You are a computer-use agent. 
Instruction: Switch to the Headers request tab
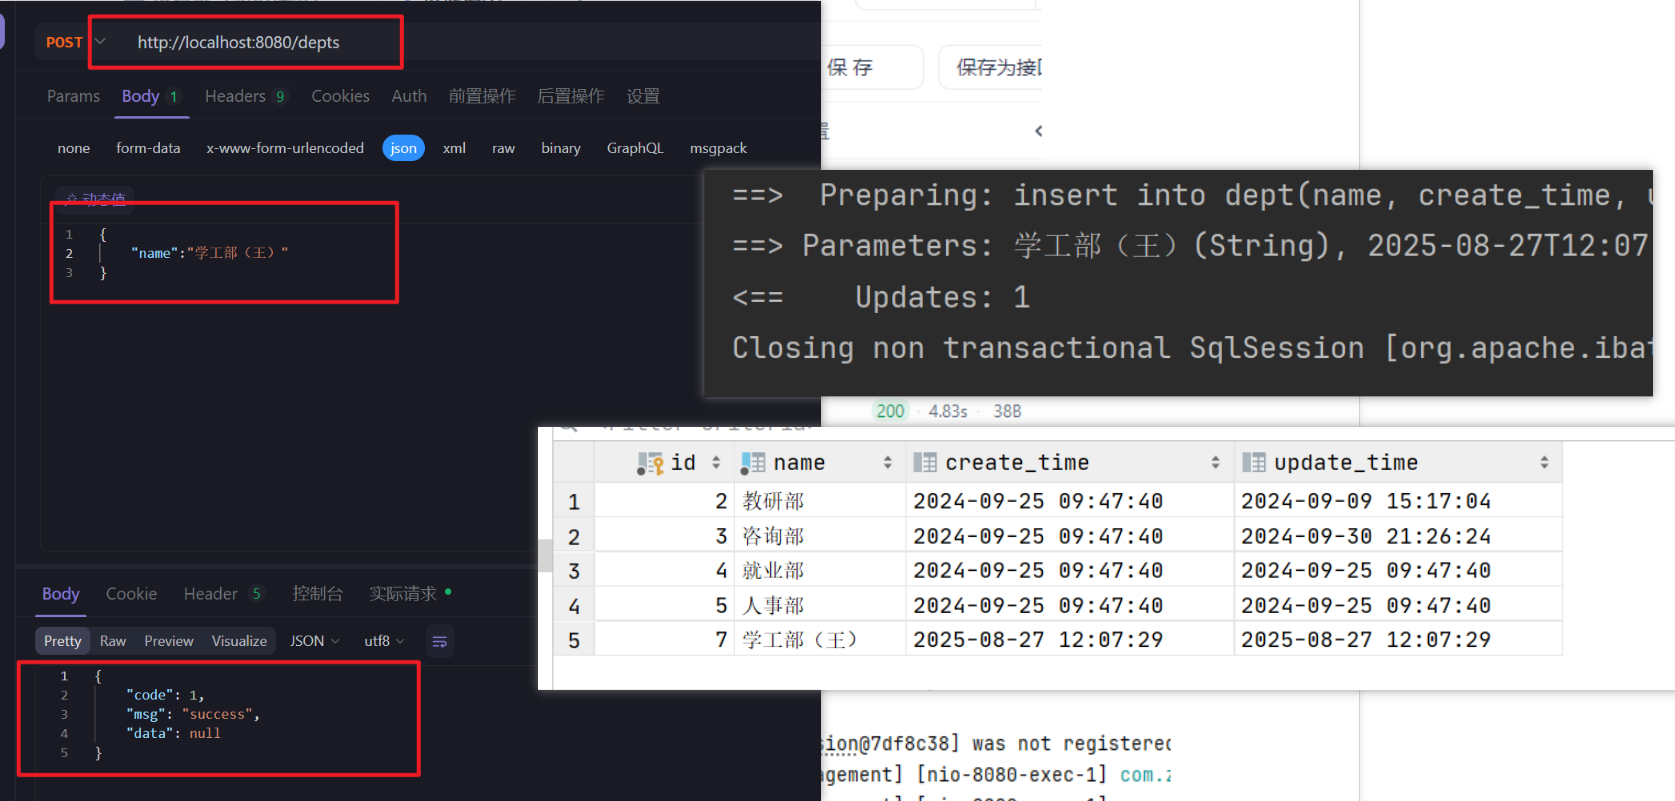tap(236, 96)
